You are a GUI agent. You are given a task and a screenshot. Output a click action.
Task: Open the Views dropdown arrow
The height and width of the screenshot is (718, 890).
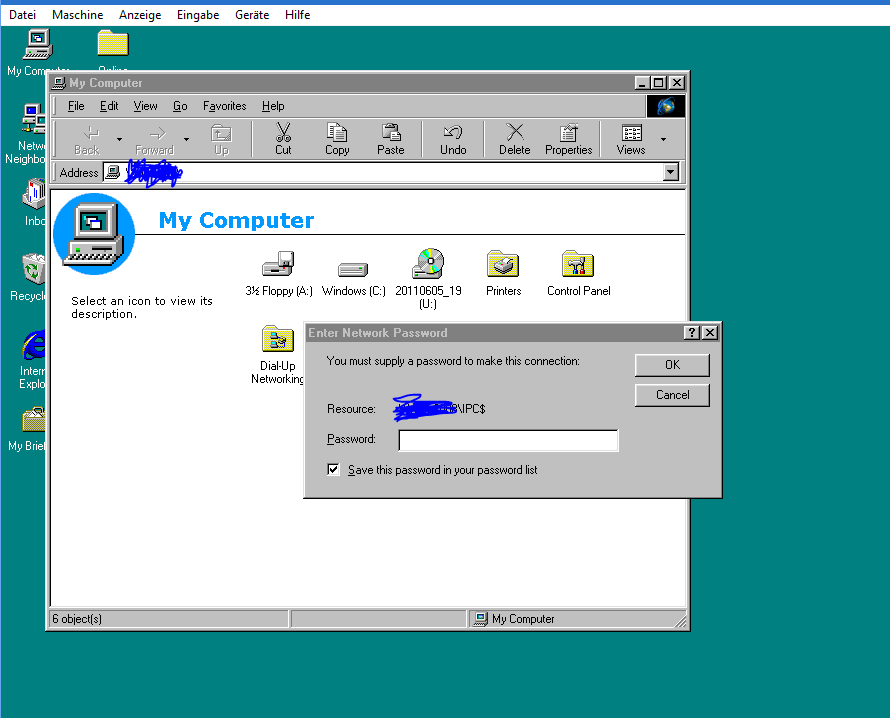tap(663, 139)
